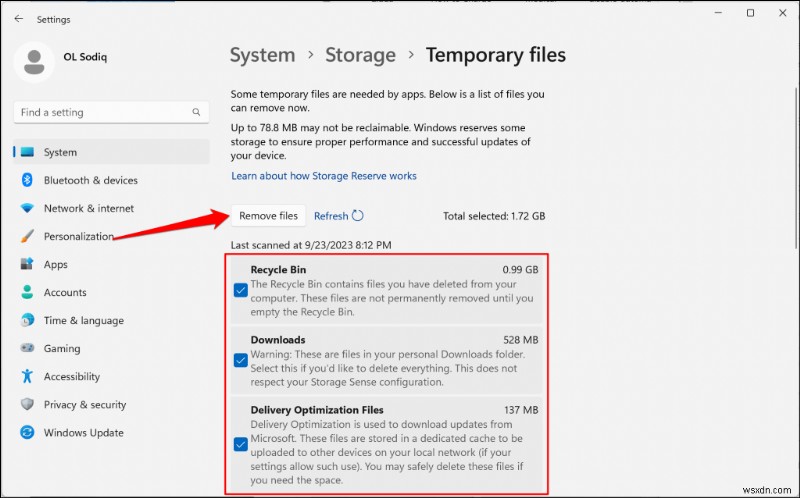This screenshot has height=498, width=800.
Task: Open Windows Update settings
Action: click(x=111, y=433)
